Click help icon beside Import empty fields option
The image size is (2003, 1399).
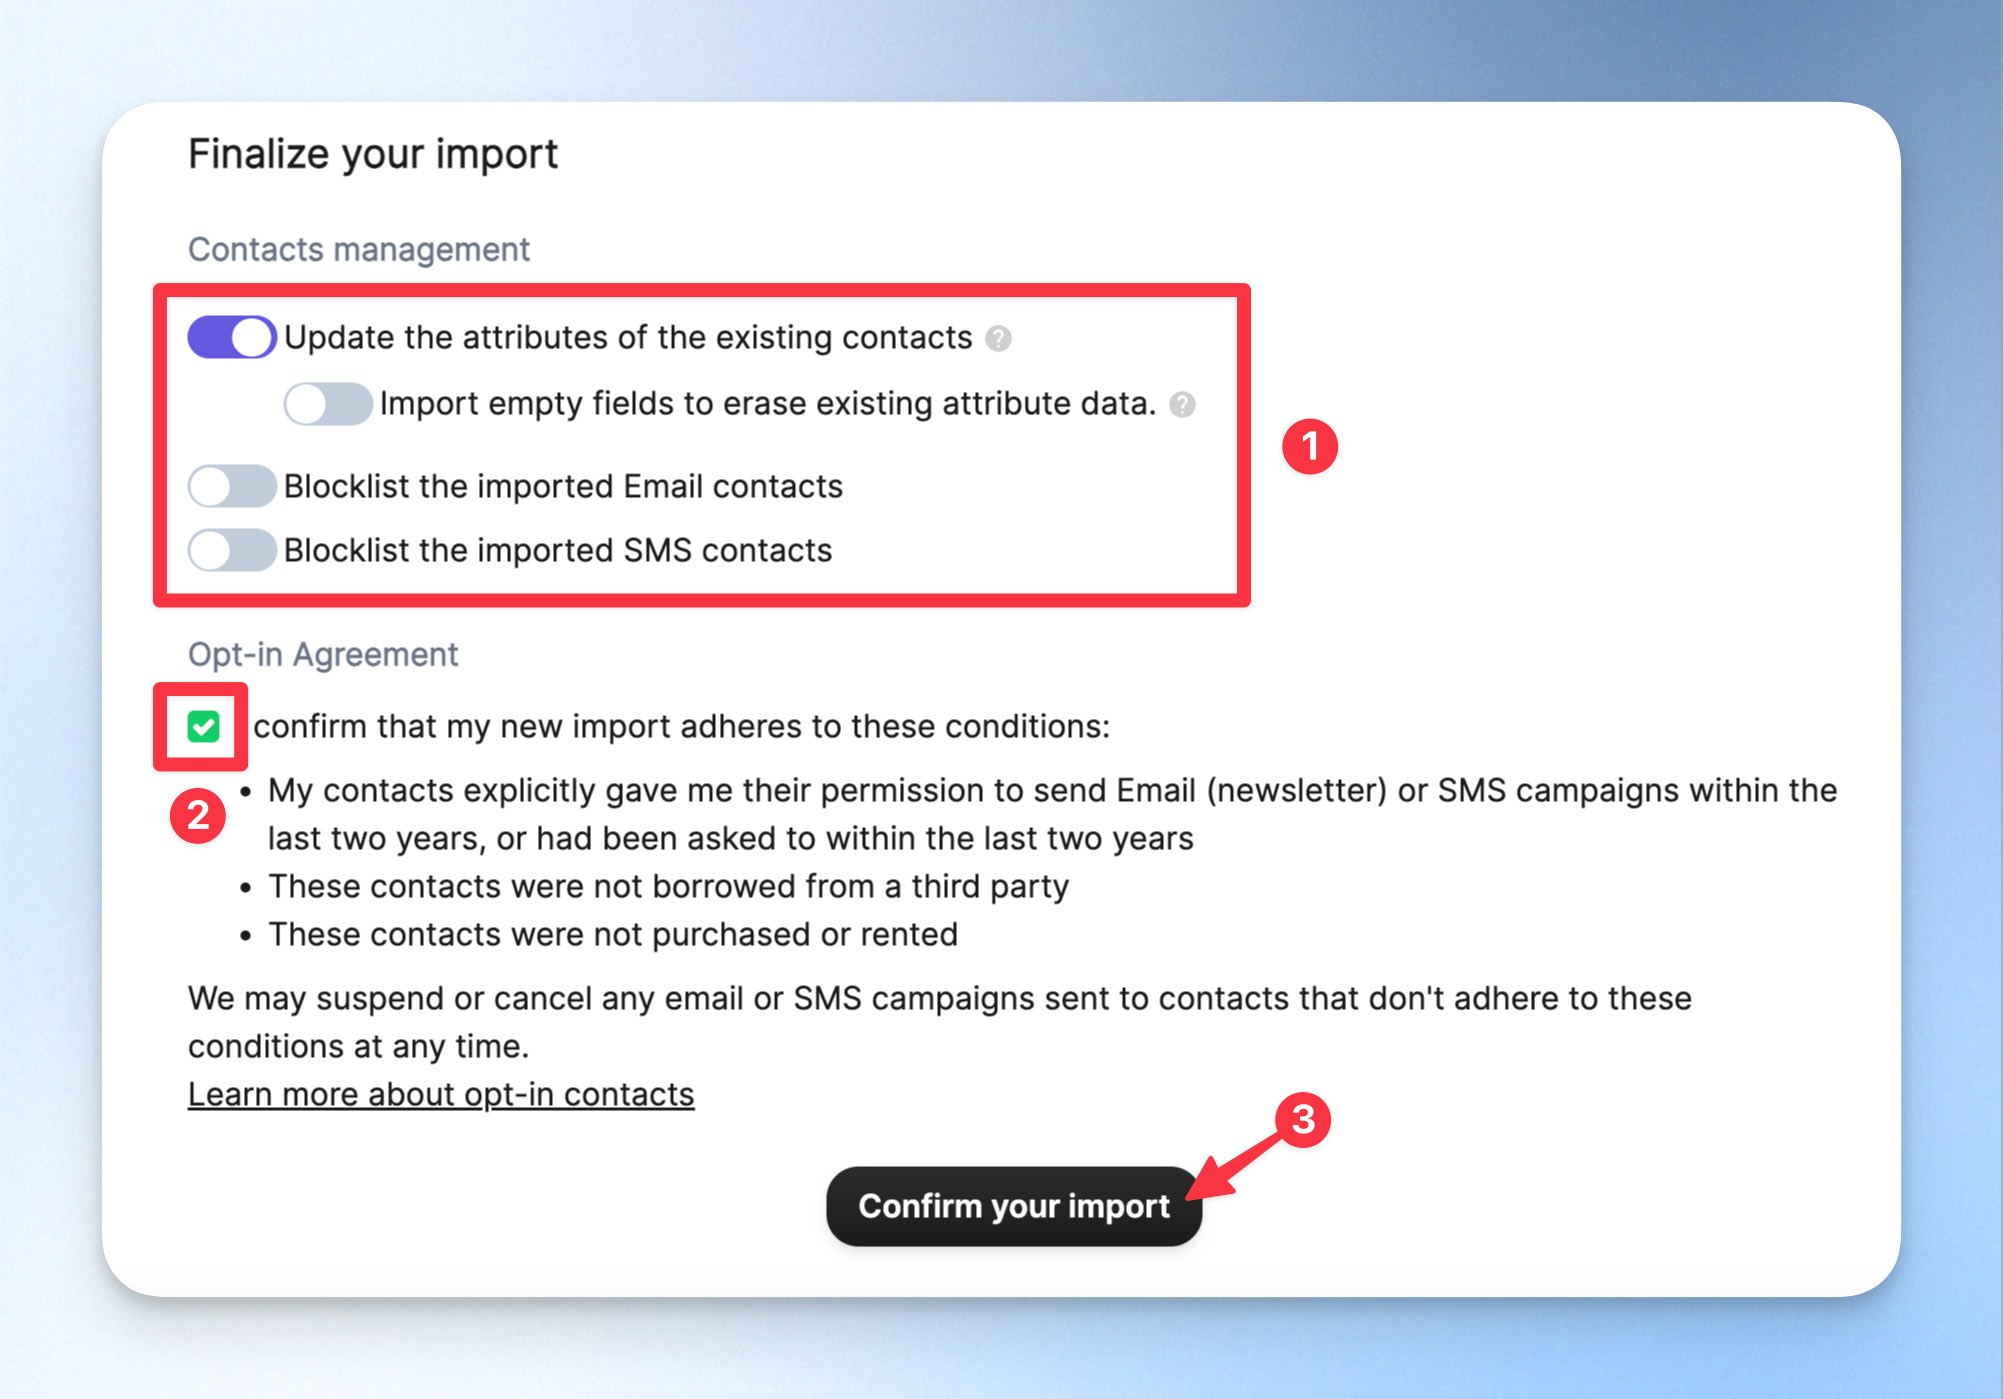(1182, 405)
